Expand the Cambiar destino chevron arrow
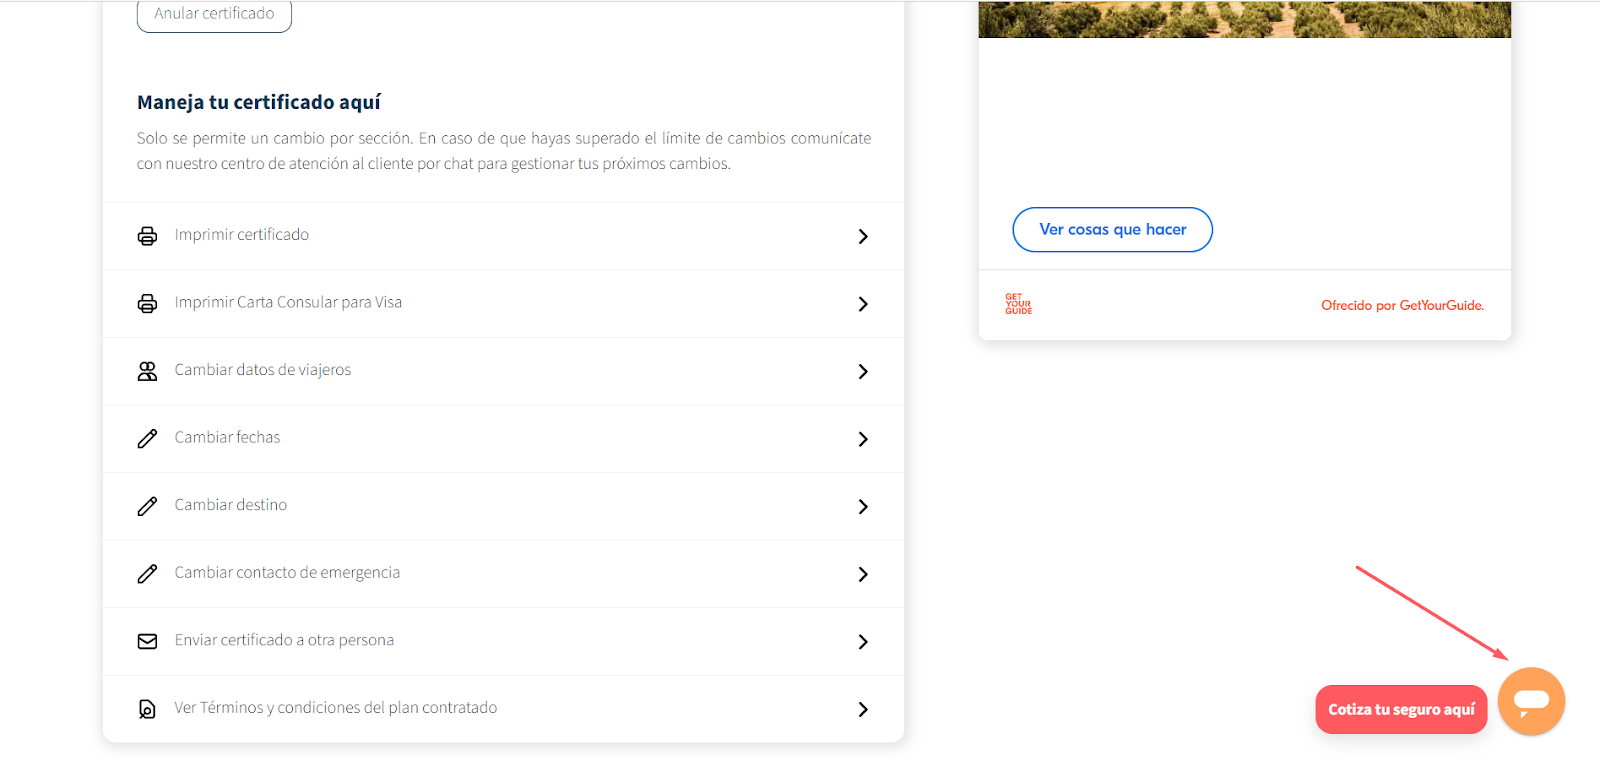 tap(863, 507)
